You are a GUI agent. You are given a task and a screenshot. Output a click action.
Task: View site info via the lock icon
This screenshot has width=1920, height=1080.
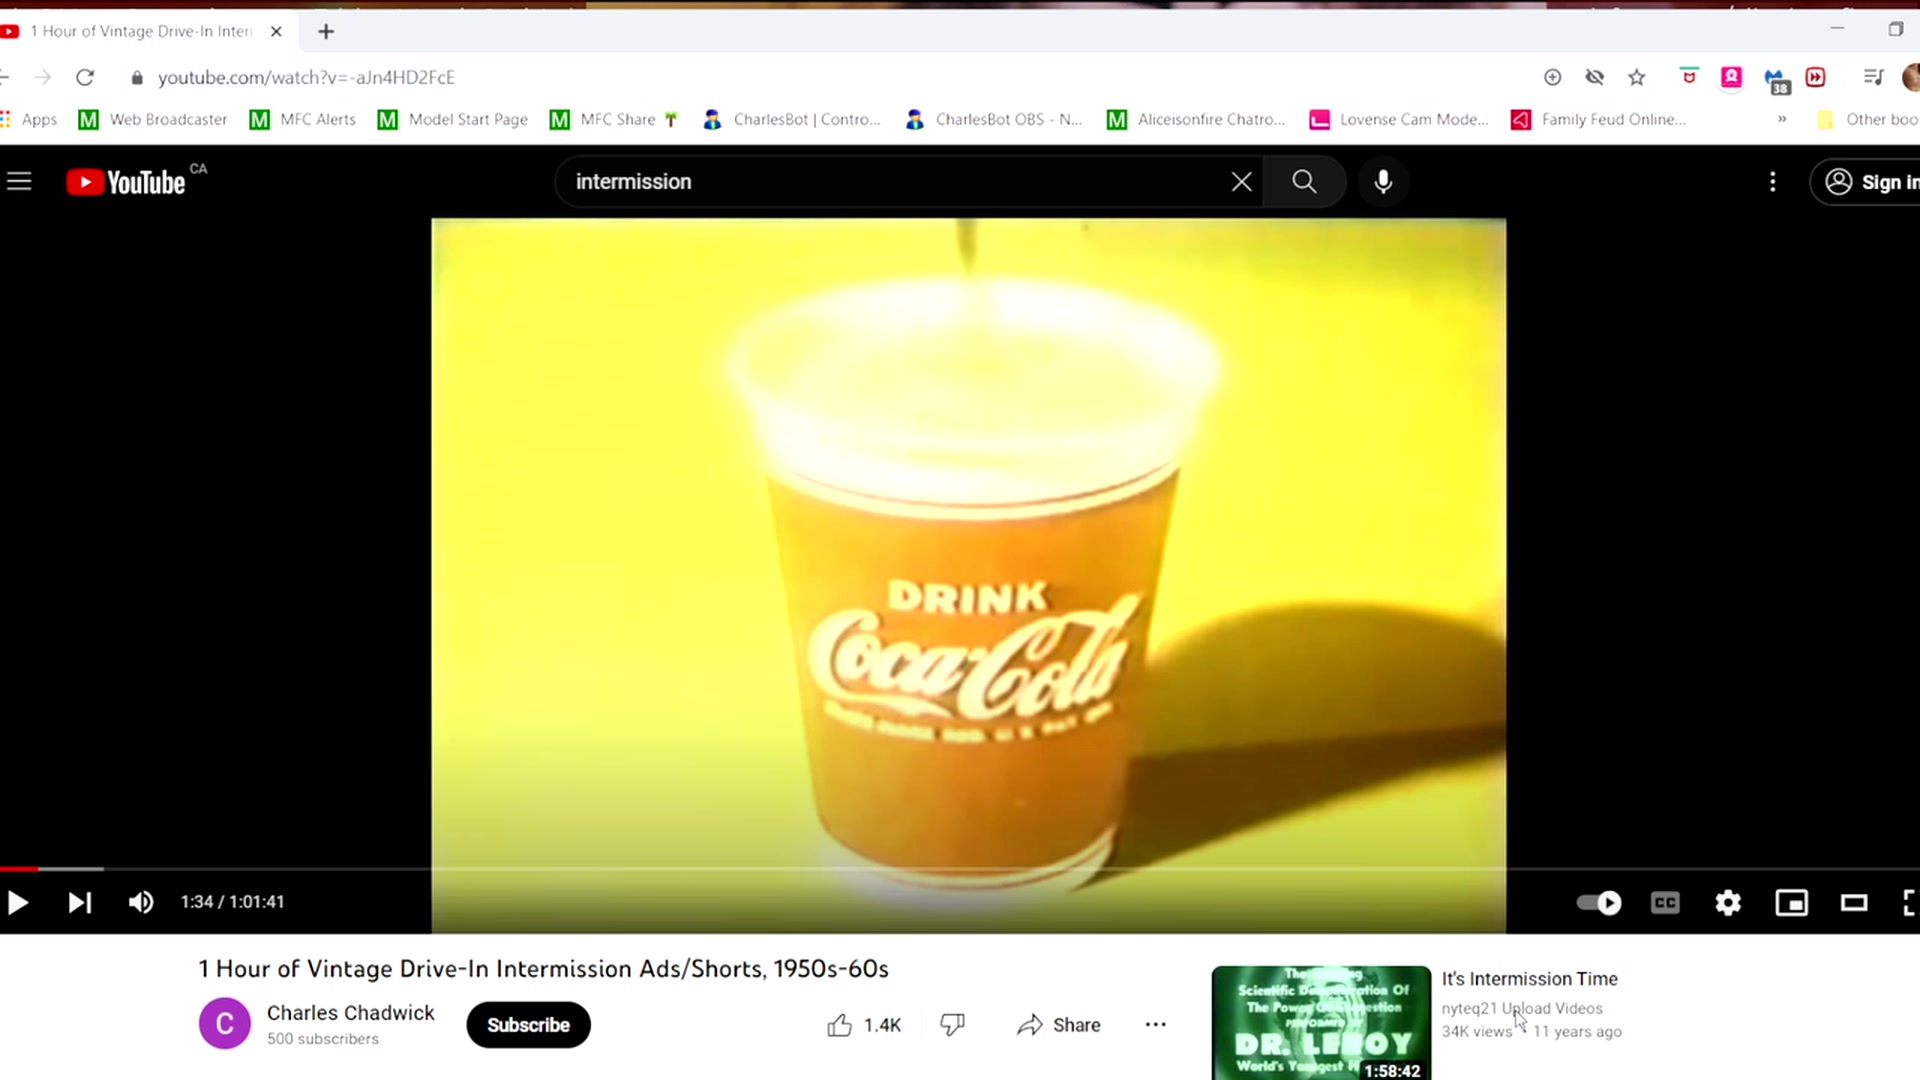tap(137, 77)
